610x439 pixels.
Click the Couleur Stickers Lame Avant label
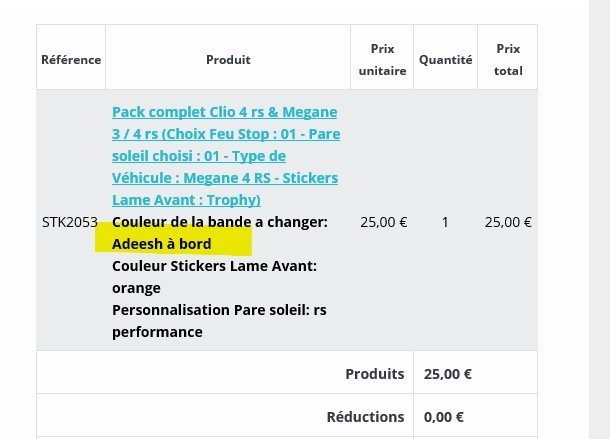coord(214,266)
